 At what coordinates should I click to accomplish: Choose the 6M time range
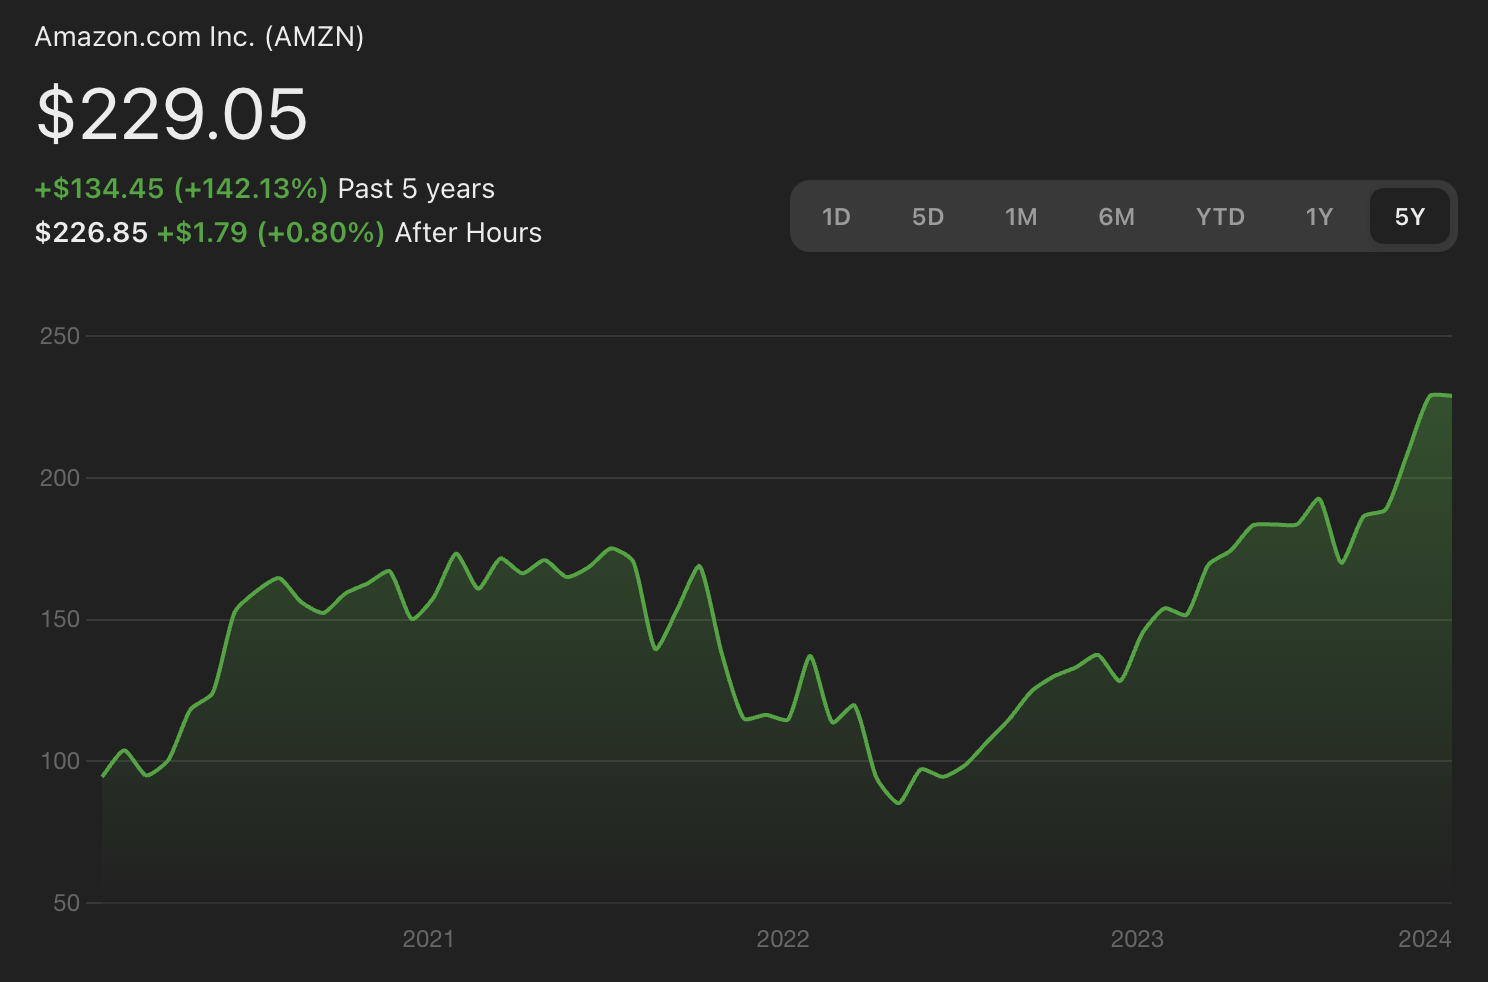[1116, 217]
